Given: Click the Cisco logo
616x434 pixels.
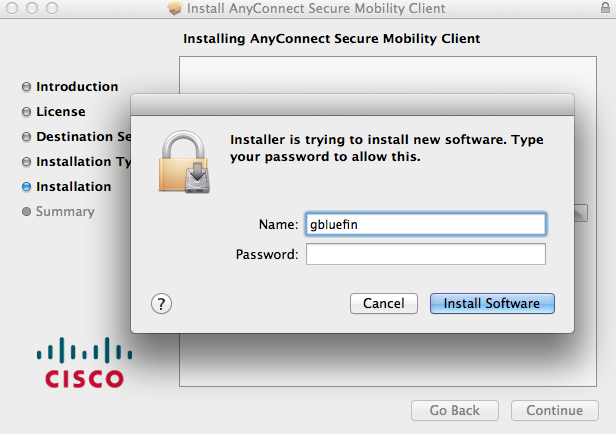Looking at the screenshot, I should pyautogui.click(x=84, y=363).
